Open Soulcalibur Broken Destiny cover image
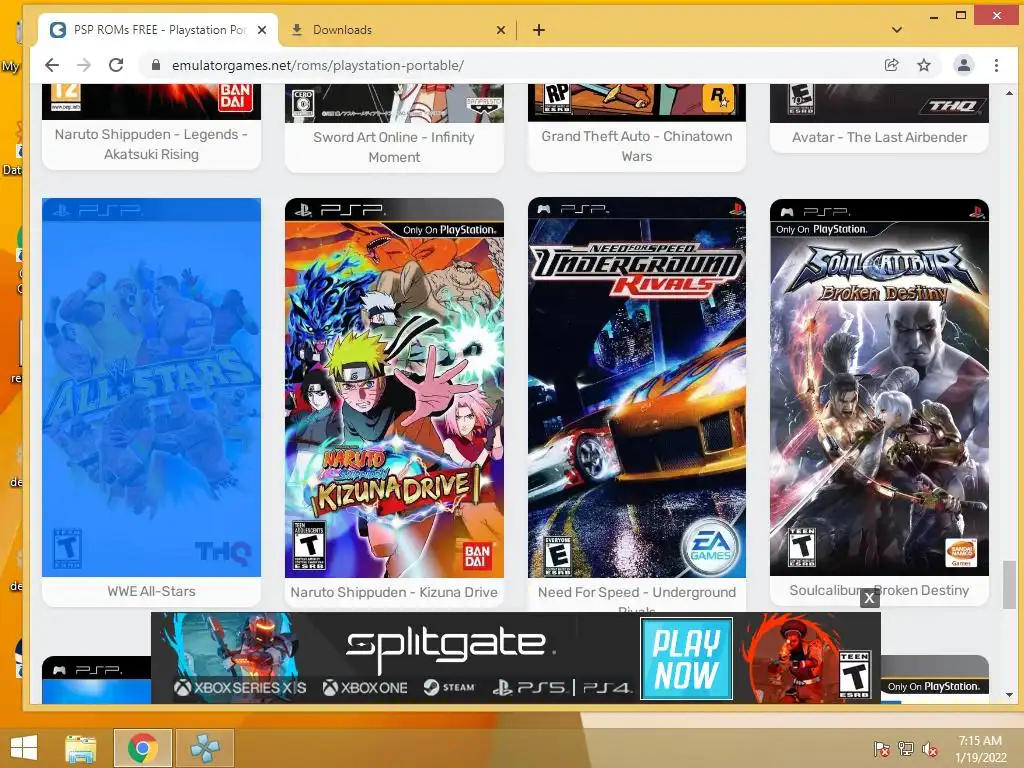The image size is (1024, 768). click(x=879, y=387)
